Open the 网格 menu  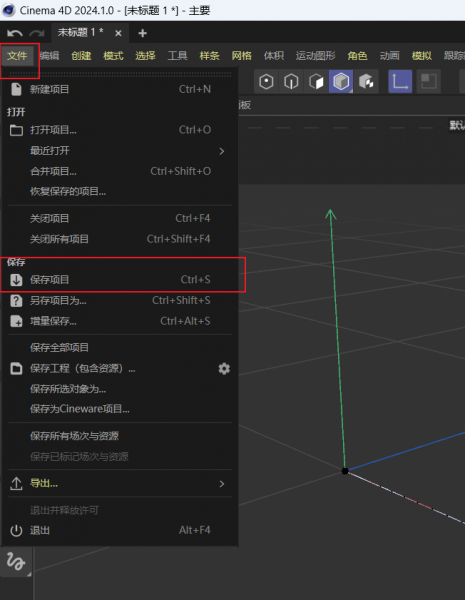[x=242, y=56]
